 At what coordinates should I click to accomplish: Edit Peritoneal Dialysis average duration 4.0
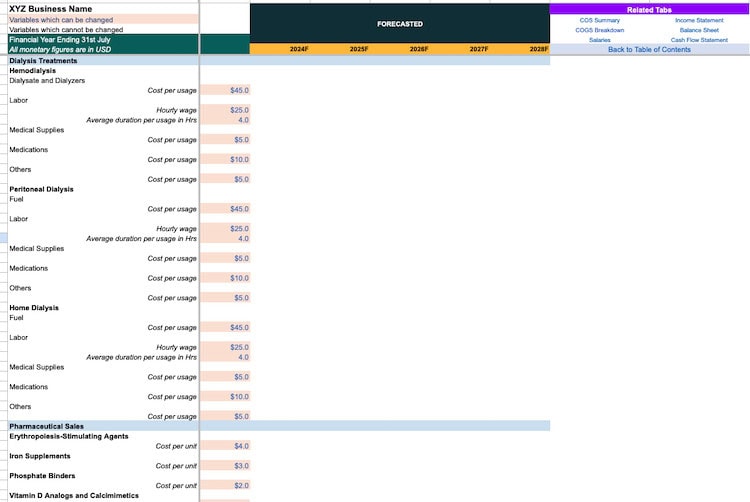coord(225,239)
